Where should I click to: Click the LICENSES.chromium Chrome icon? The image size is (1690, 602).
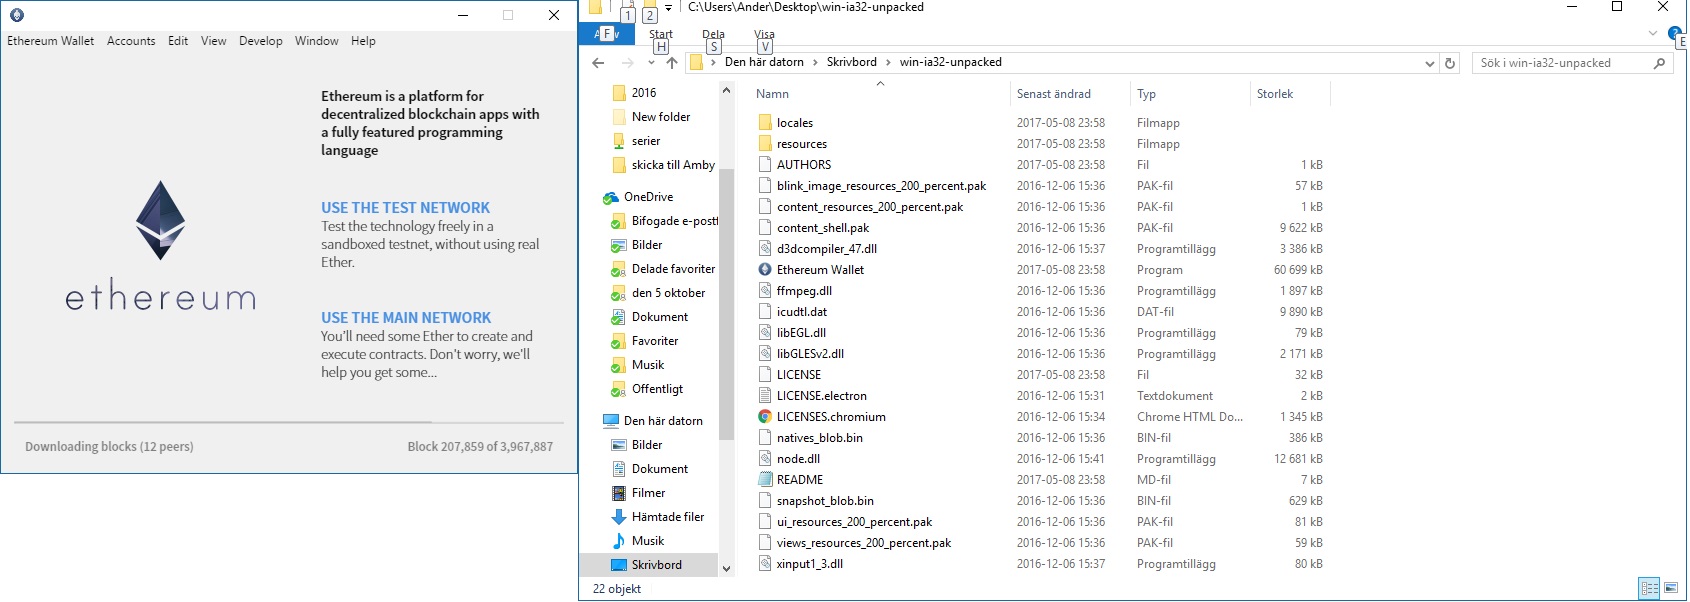765,417
